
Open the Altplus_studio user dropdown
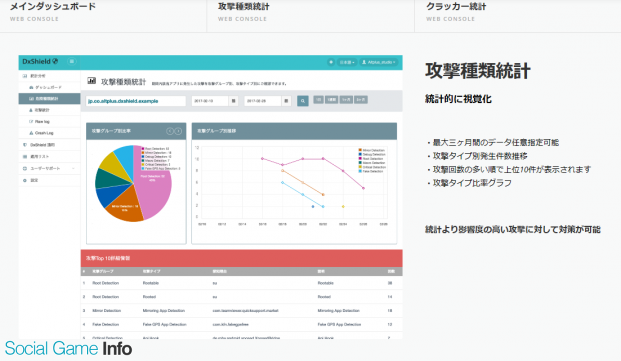coord(378,62)
